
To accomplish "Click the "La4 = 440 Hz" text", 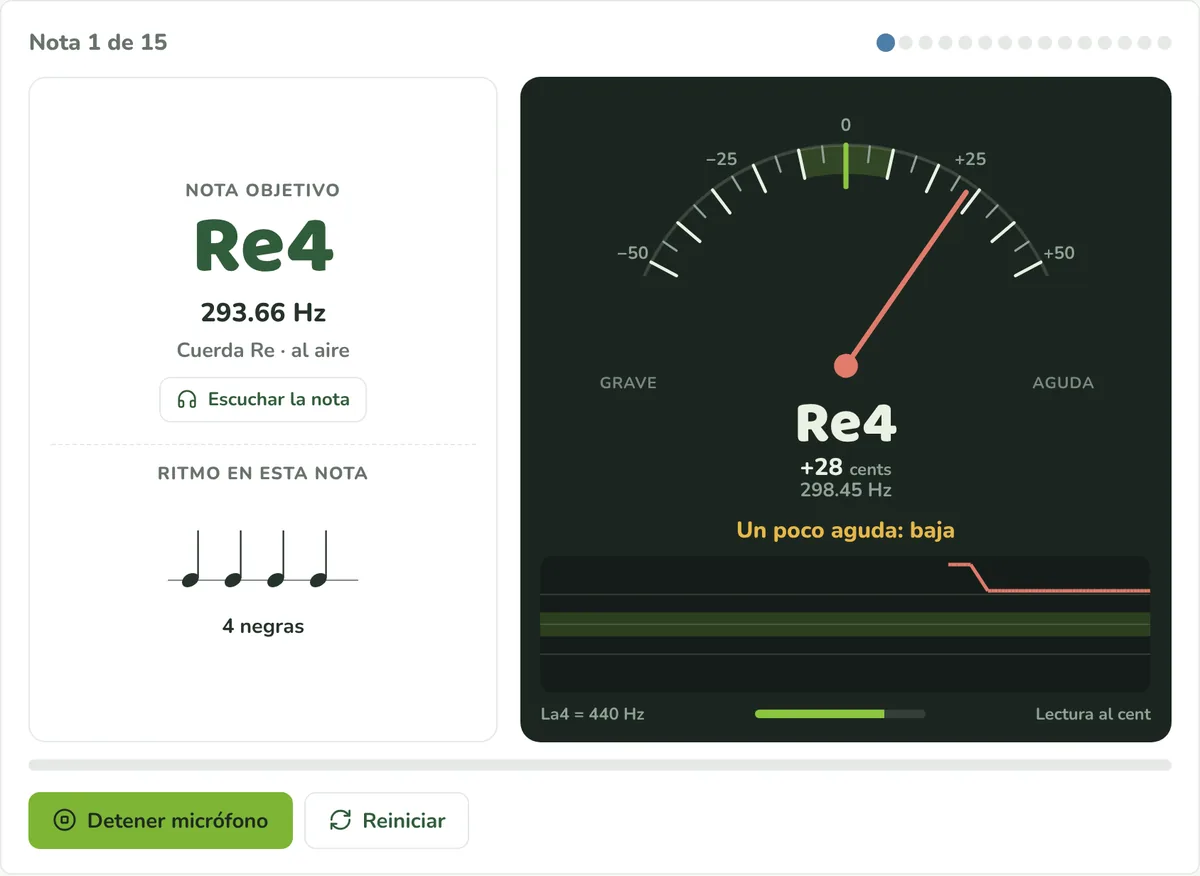I will (x=592, y=714).
